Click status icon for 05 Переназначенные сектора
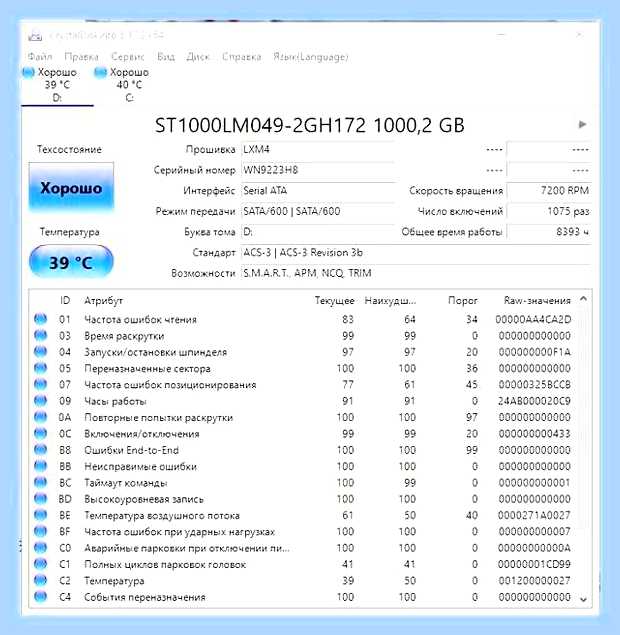The height and width of the screenshot is (635, 620). point(40,368)
